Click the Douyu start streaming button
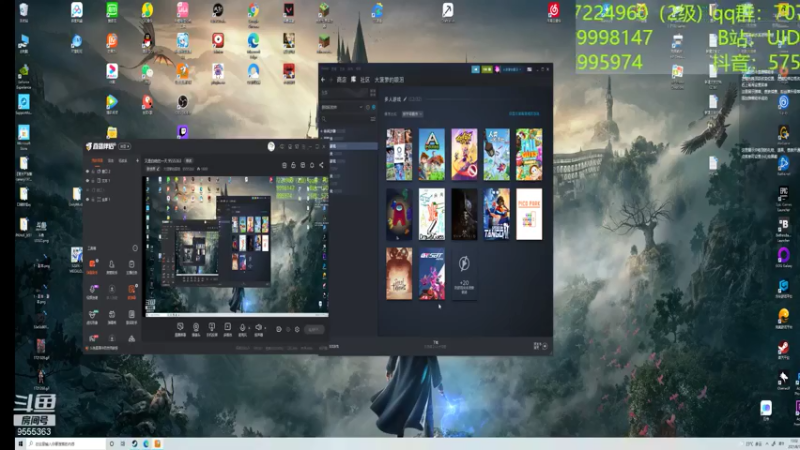 (x=314, y=330)
